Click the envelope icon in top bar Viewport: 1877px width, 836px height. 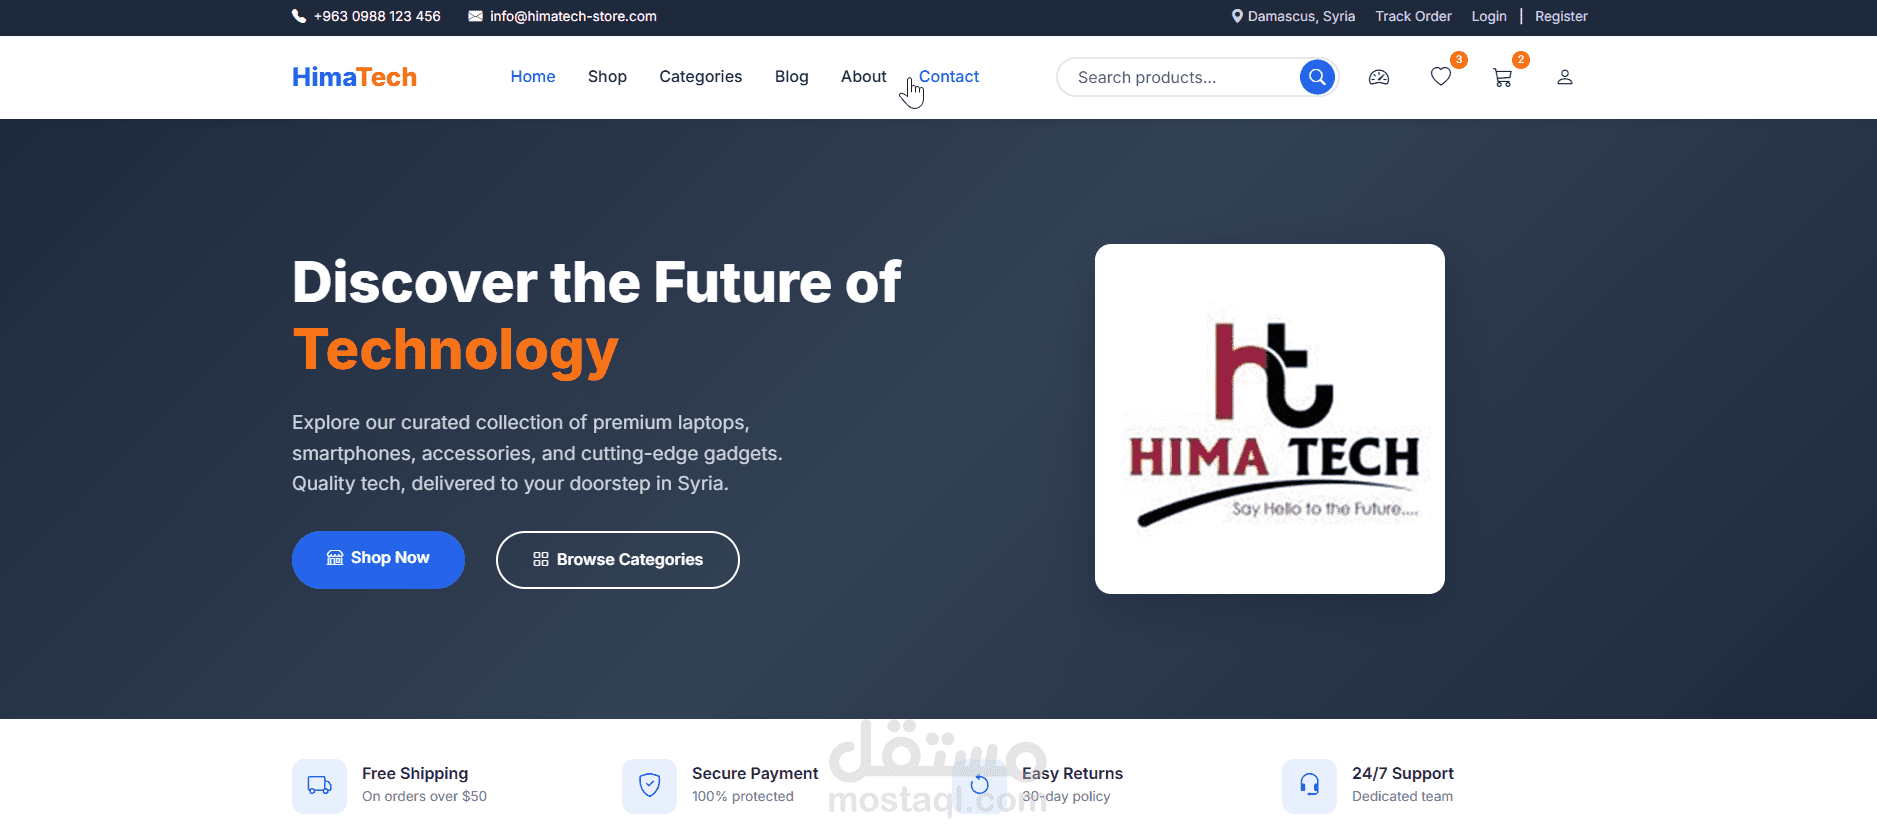(x=476, y=16)
